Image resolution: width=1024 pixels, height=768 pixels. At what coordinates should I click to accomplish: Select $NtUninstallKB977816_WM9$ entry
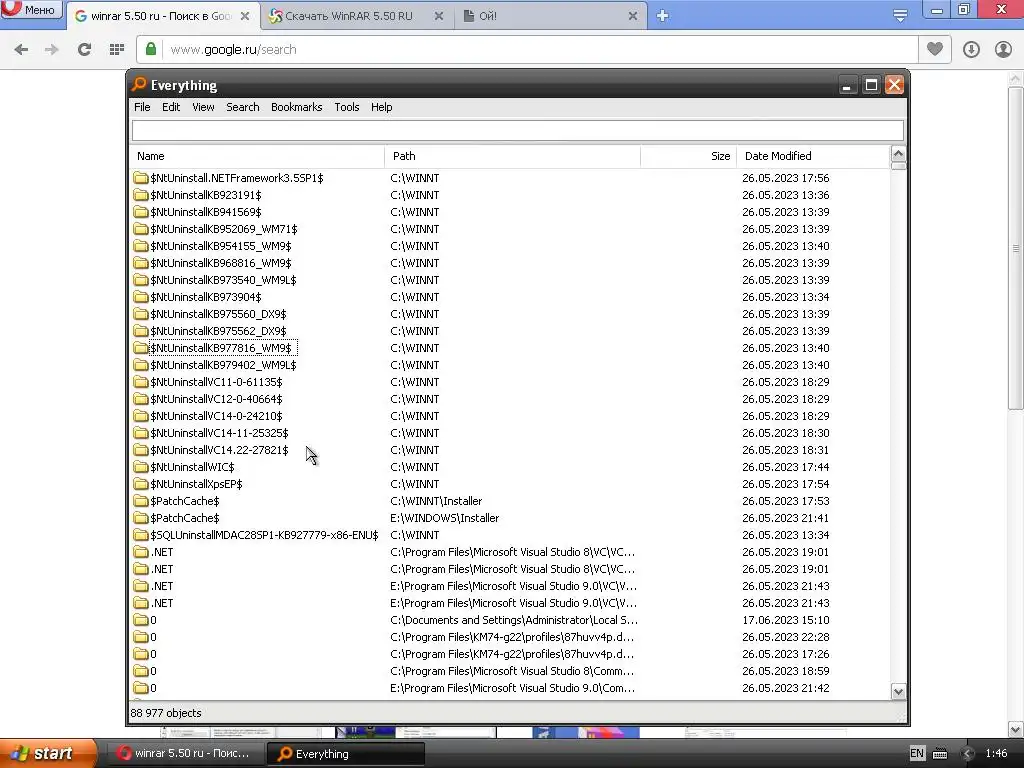[221, 348]
